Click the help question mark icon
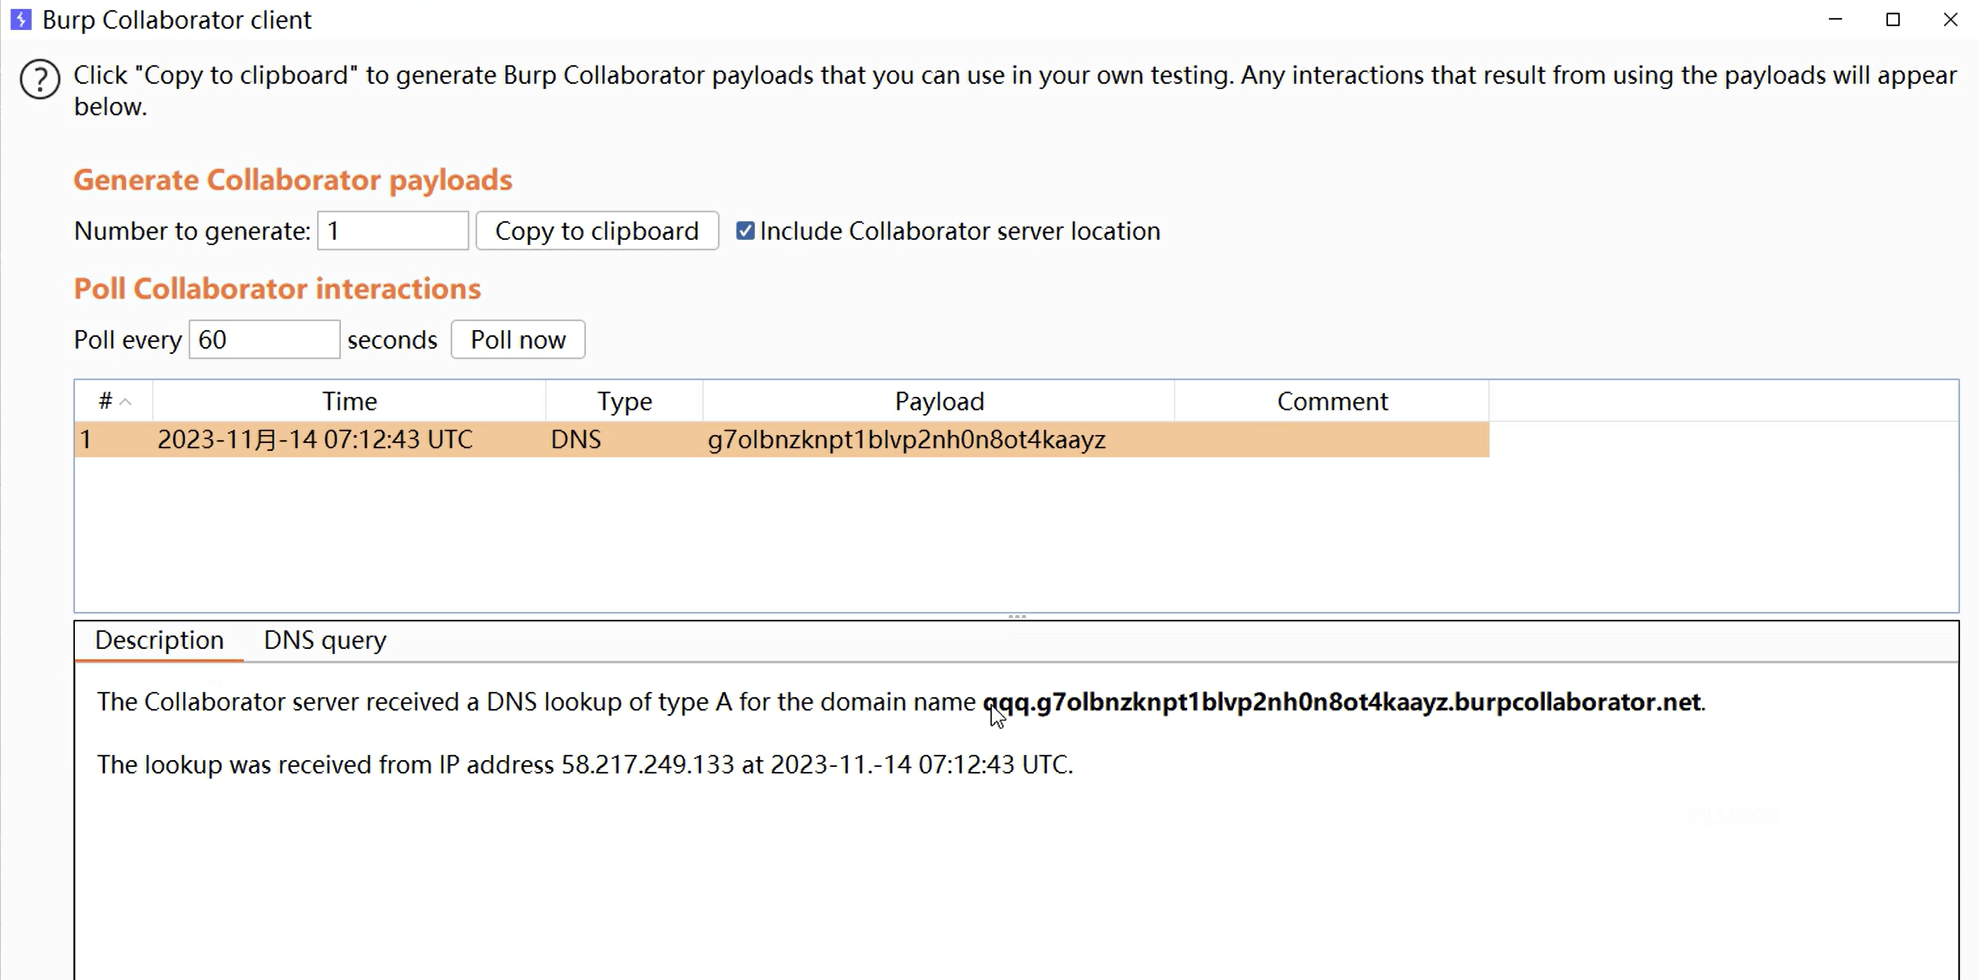The height and width of the screenshot is (980, 1979). click(x=40, y=80)
